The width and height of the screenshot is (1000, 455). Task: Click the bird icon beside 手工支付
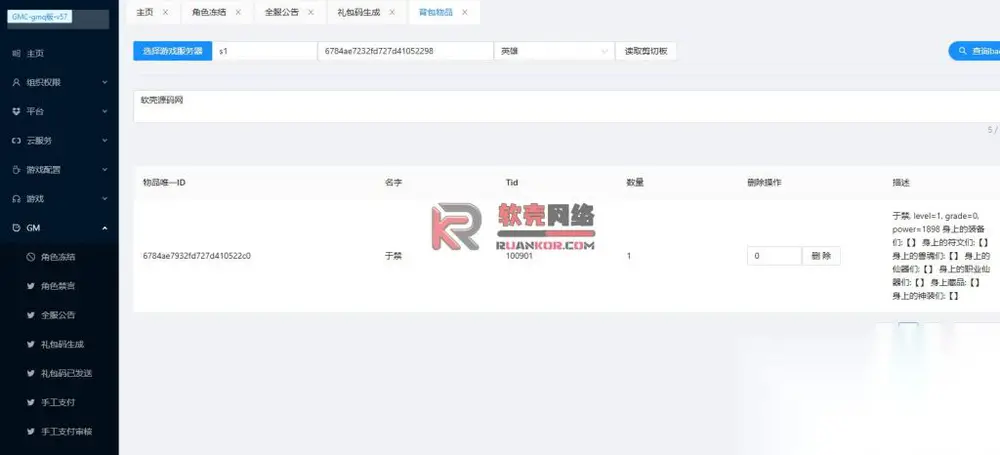(x=31, y=402)
